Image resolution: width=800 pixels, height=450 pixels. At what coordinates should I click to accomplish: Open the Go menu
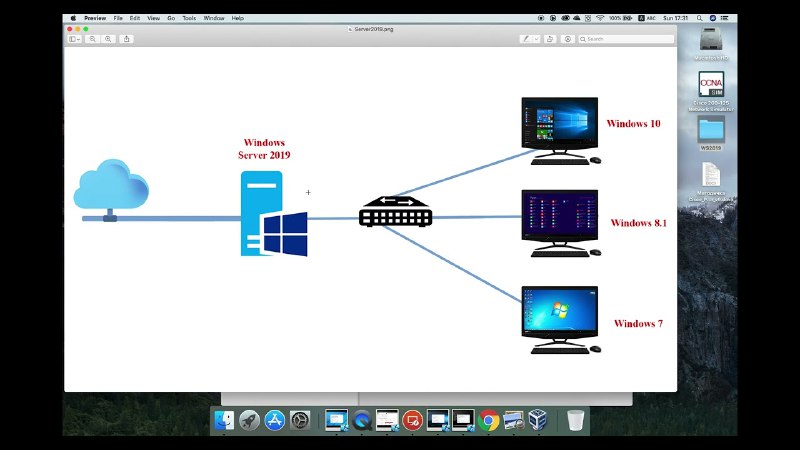(171, 18)
